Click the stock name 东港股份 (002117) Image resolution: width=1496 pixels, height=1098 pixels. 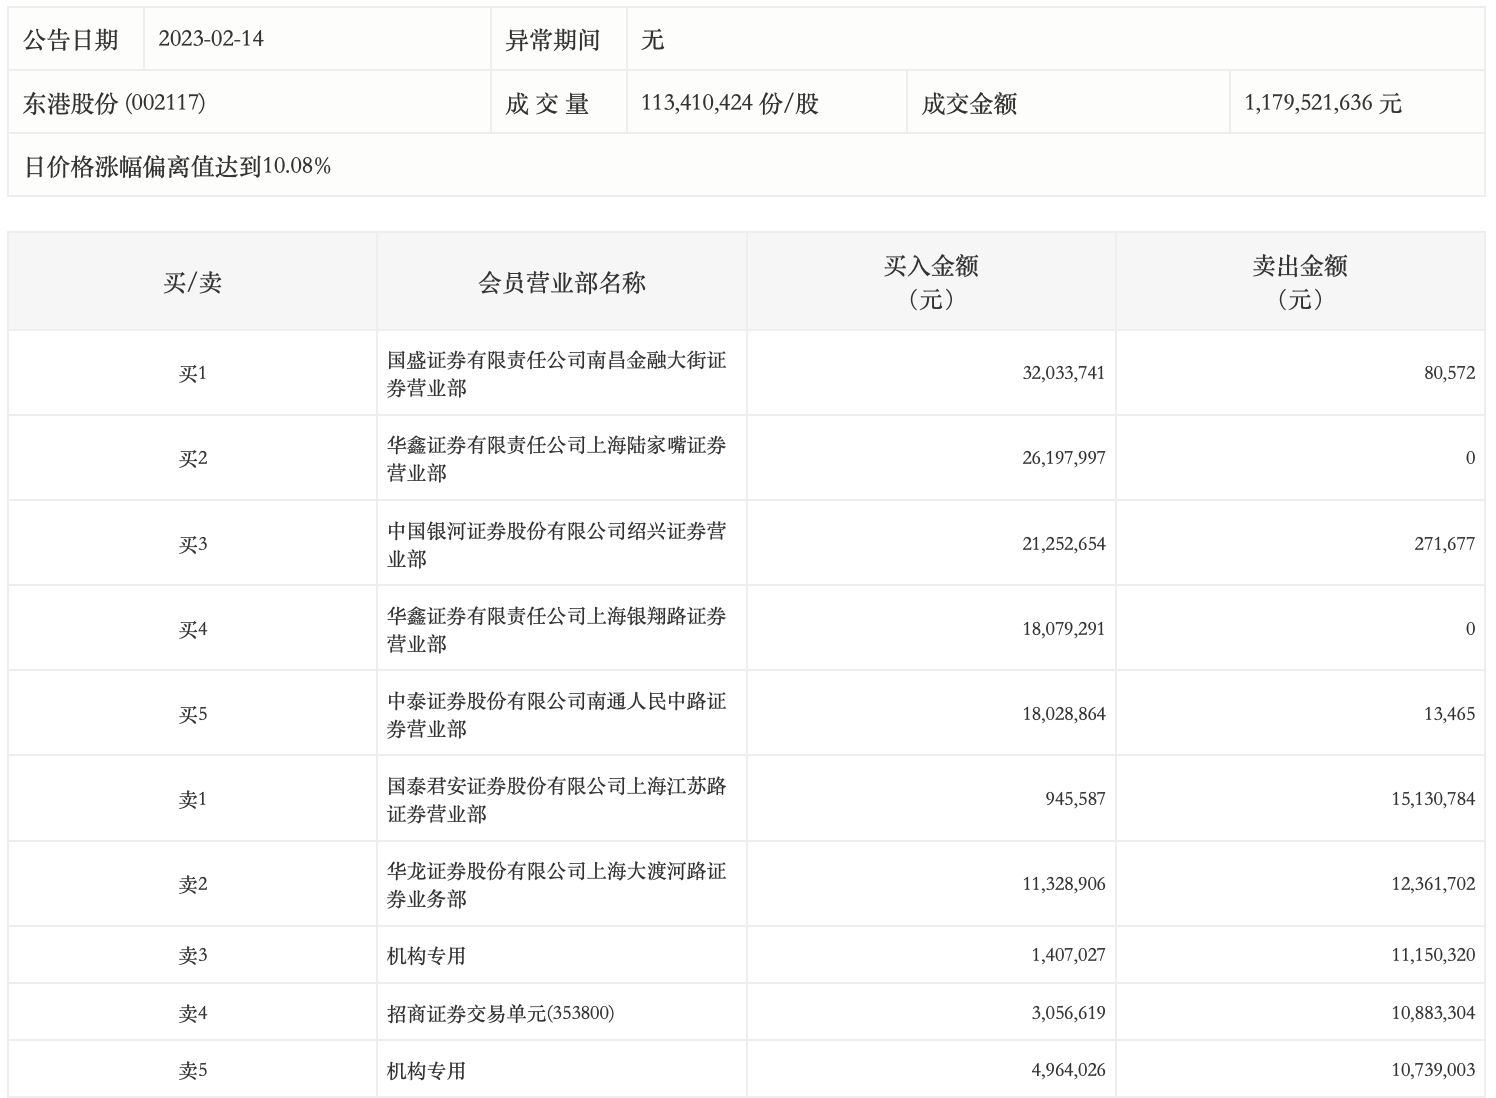pos(114,103)
